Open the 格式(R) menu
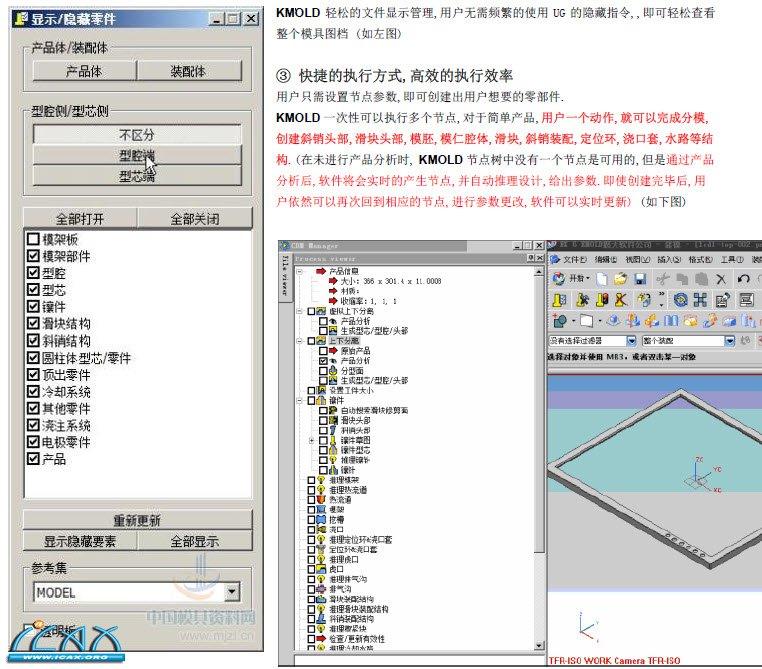 coord(700,259)
